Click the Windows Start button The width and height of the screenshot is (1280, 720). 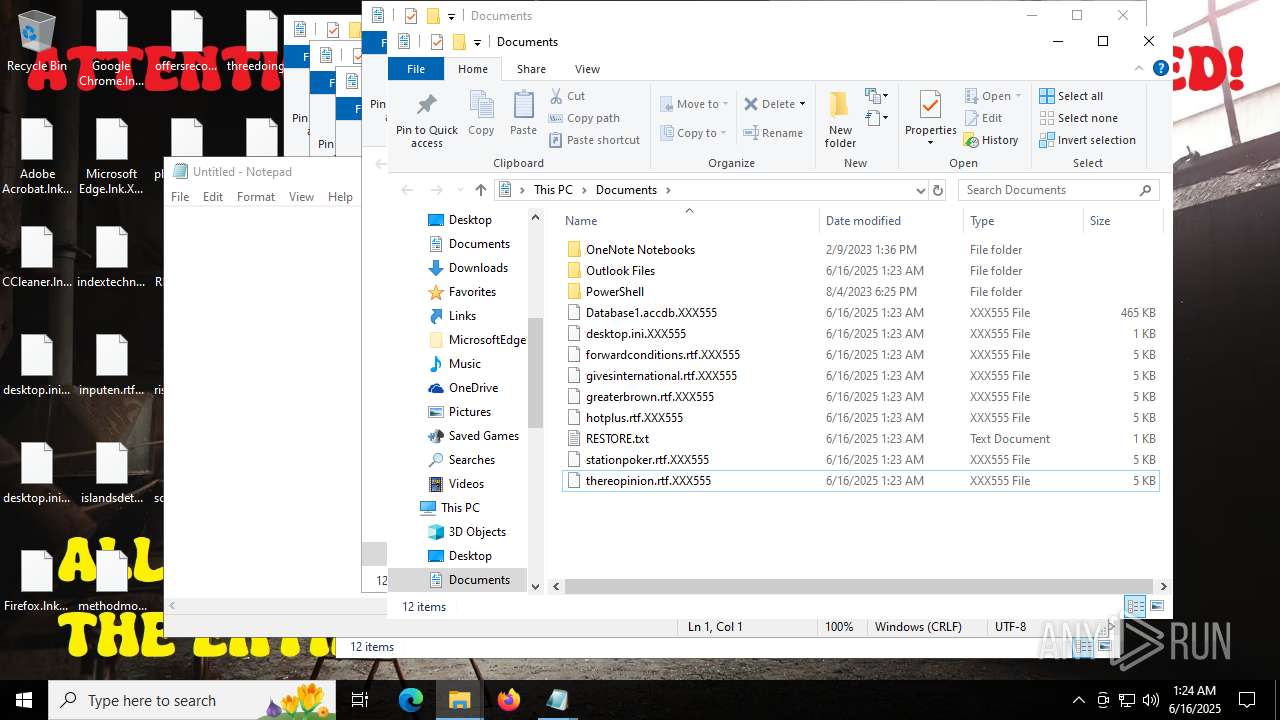(x=24, y=700)
